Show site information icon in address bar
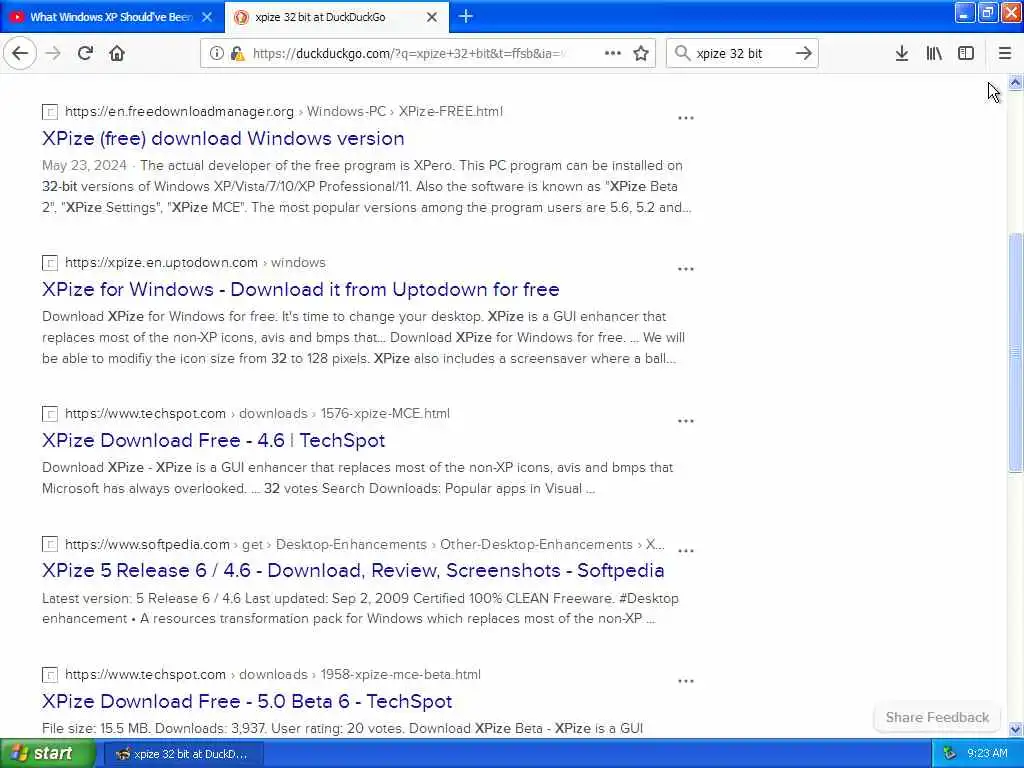Image resolution: width=1024 pixels, height=768 pixels. point(216,54)
